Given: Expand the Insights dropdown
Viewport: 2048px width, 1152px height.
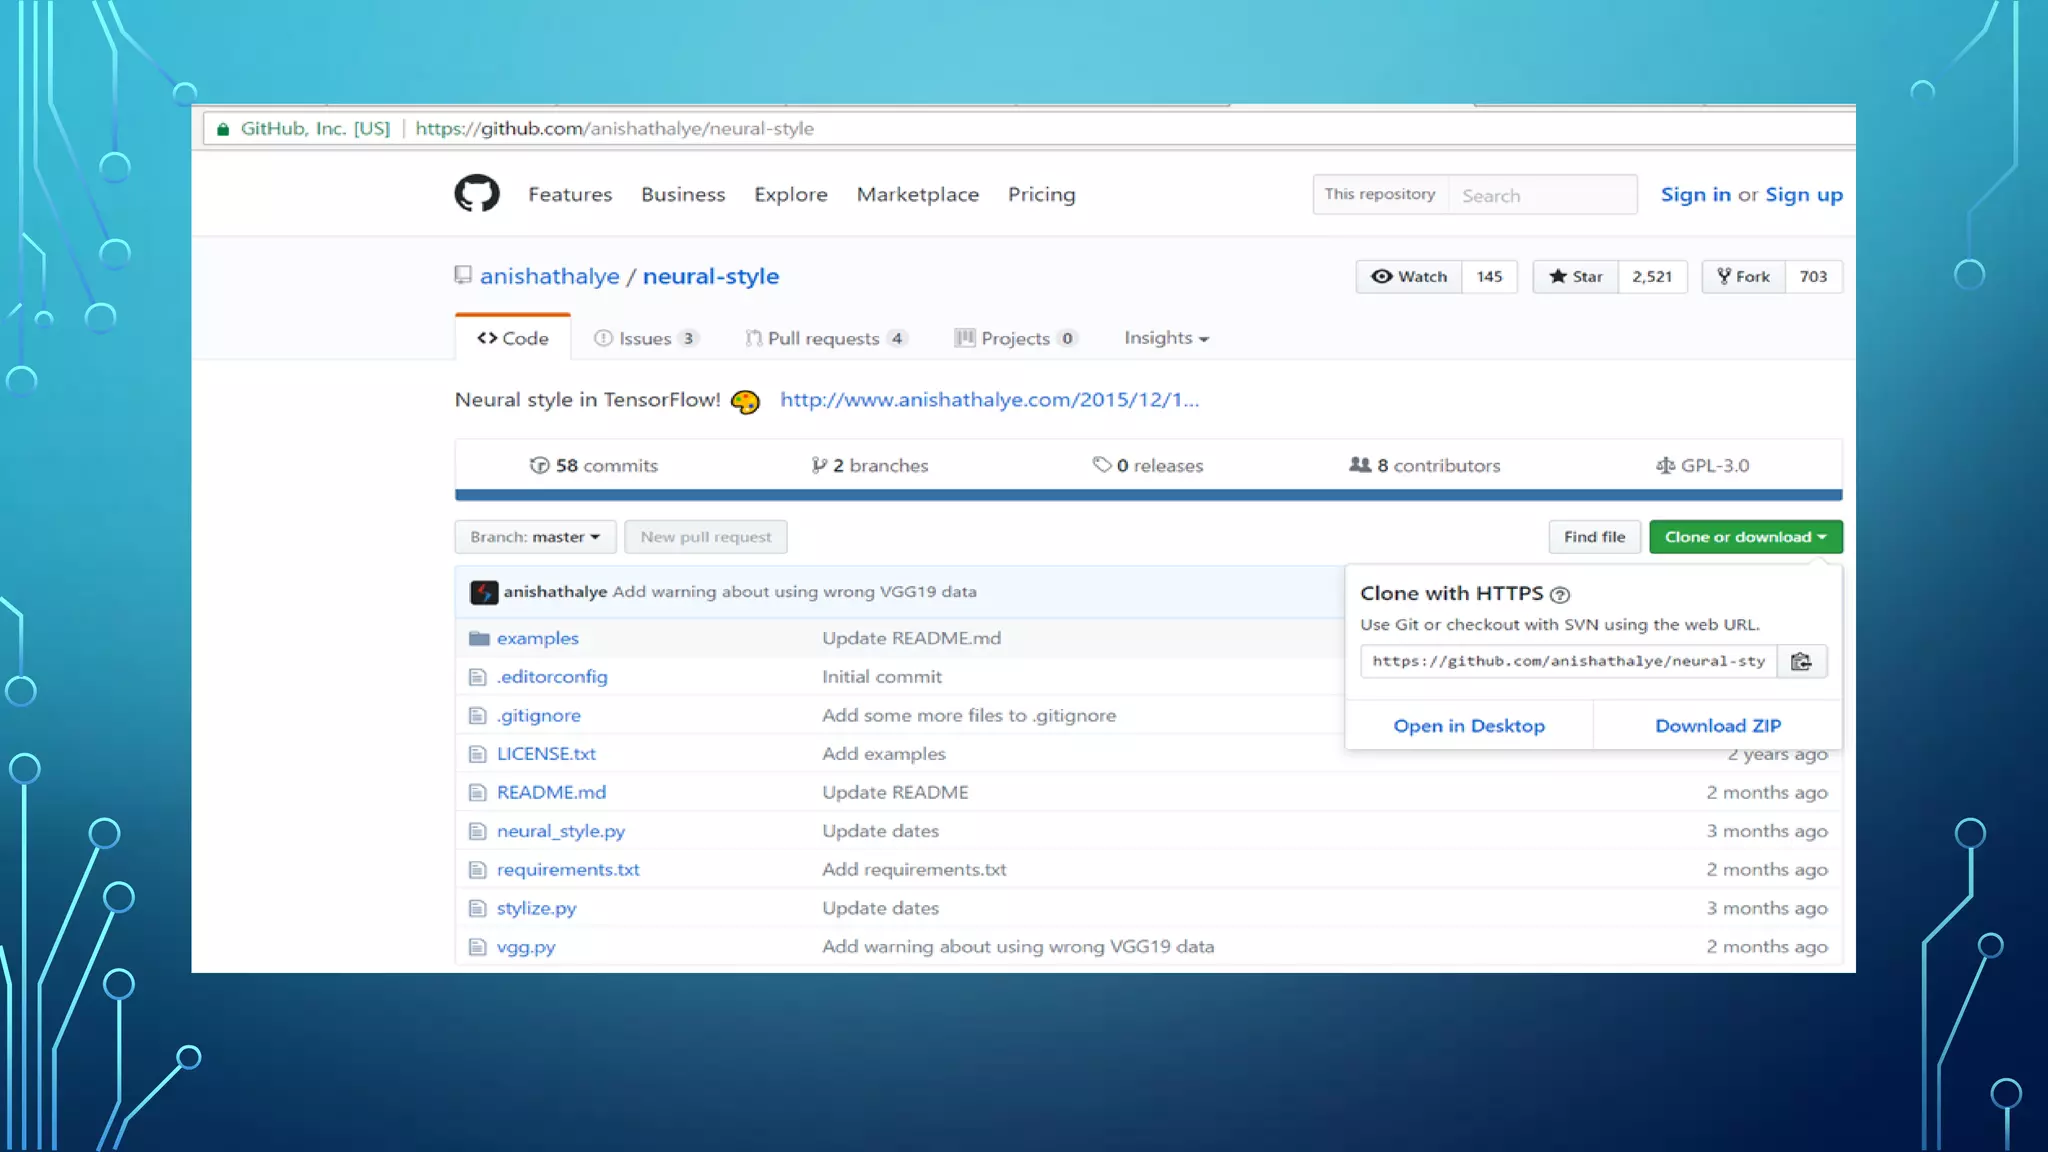Looking at the screenshot, I should (1166, 338).
